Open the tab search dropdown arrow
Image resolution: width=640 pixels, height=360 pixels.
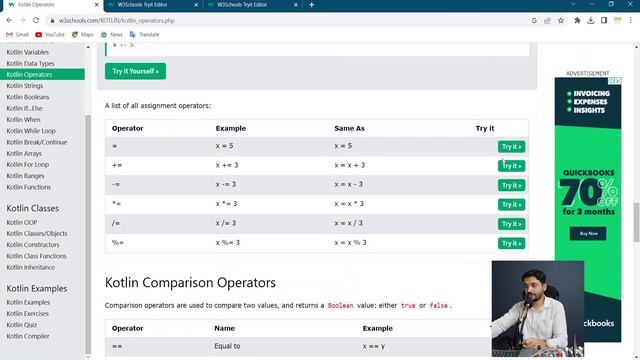(573, 4)
